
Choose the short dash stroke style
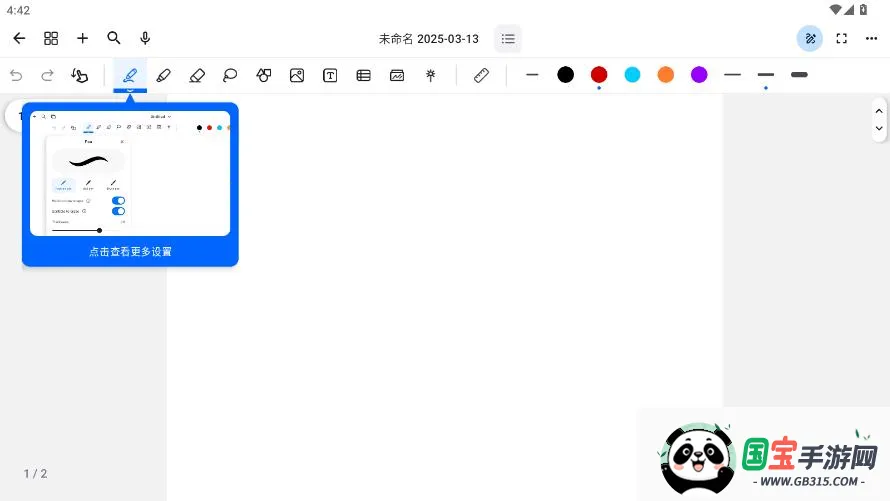[532, 74]
